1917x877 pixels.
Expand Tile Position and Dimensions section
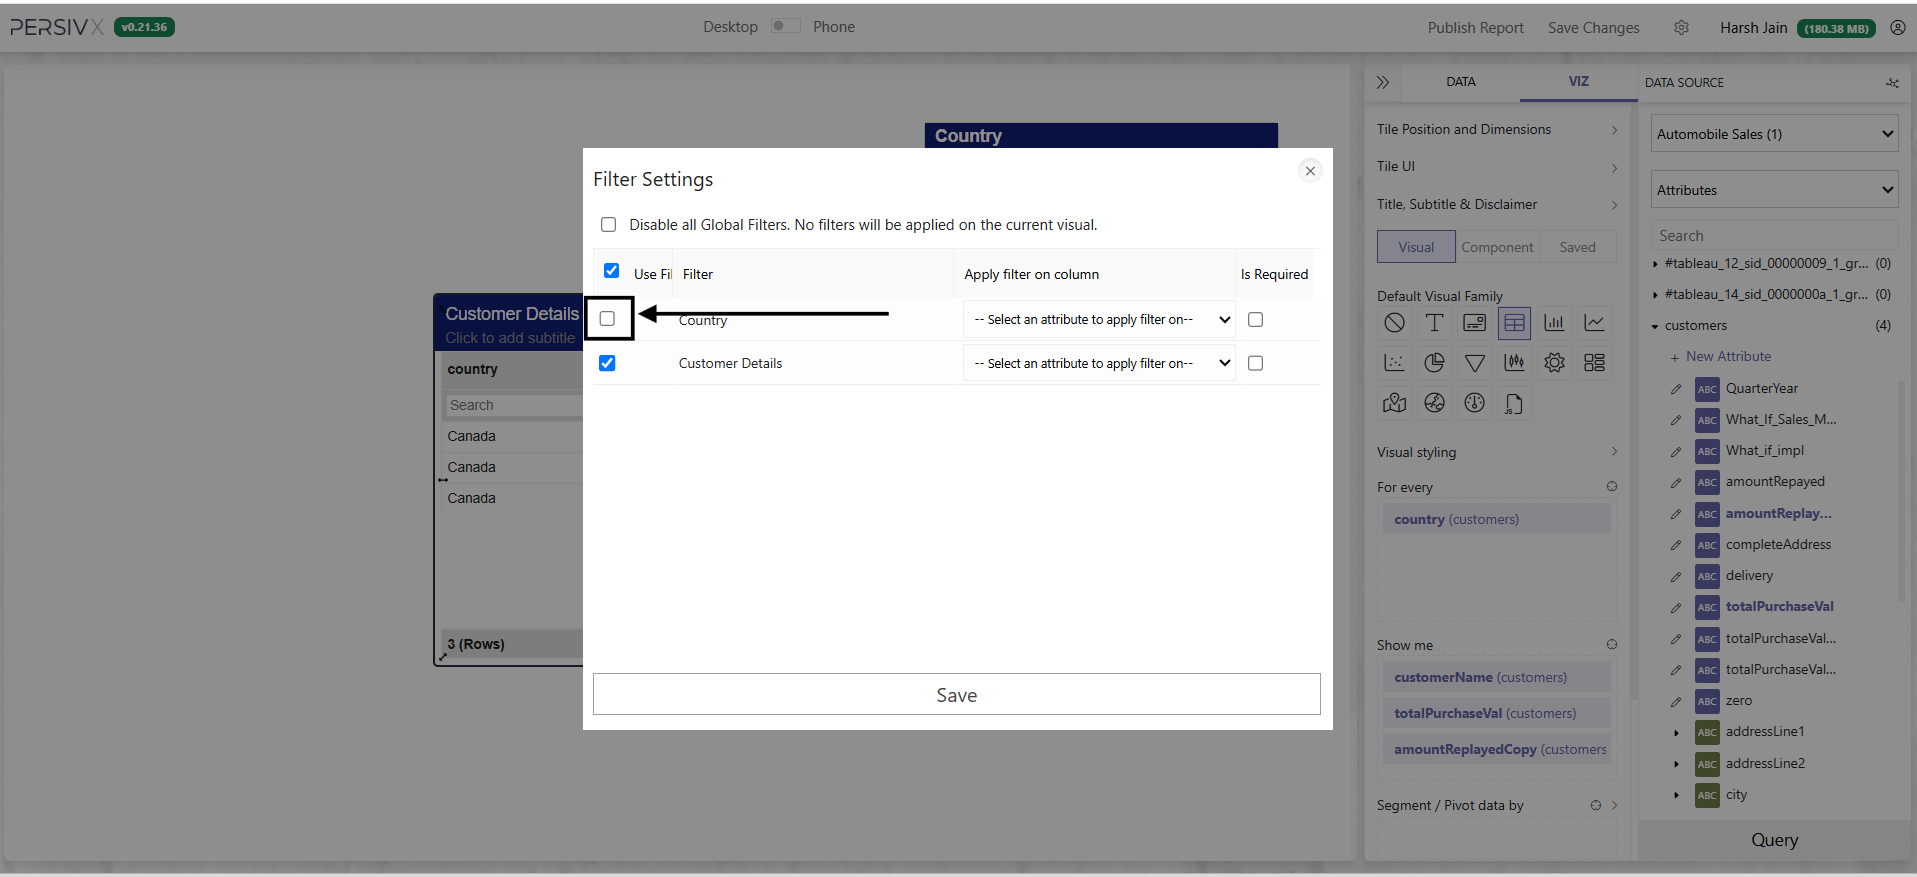[1496, 130]
